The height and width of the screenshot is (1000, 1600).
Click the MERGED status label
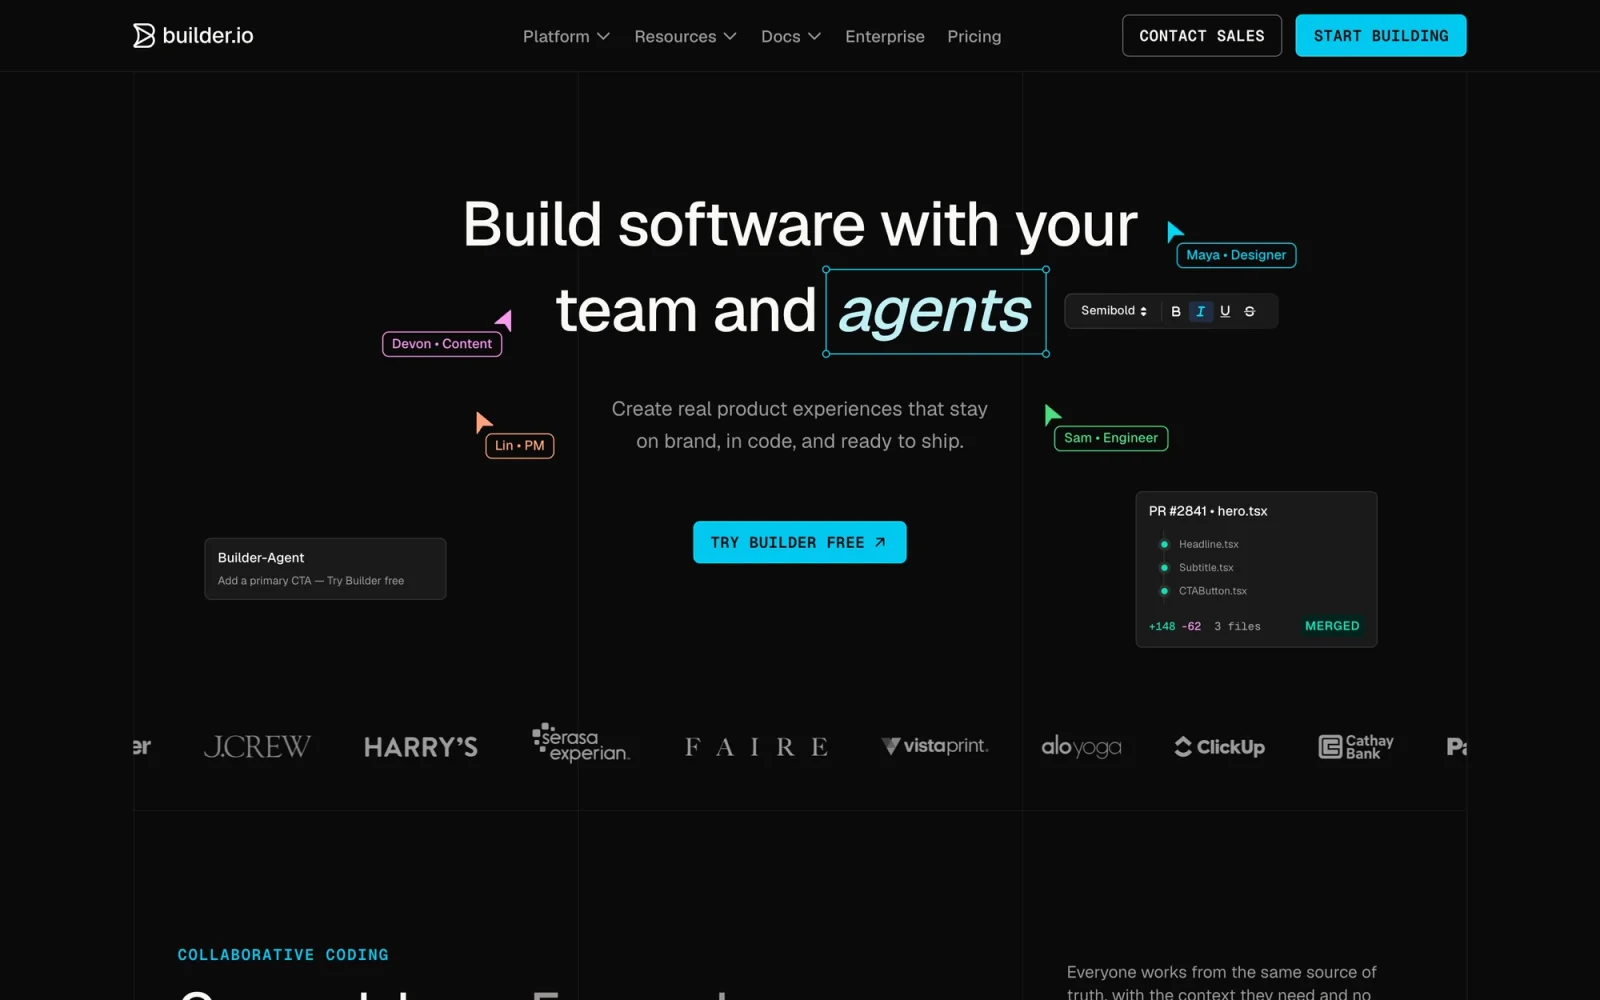[1332, 626]
